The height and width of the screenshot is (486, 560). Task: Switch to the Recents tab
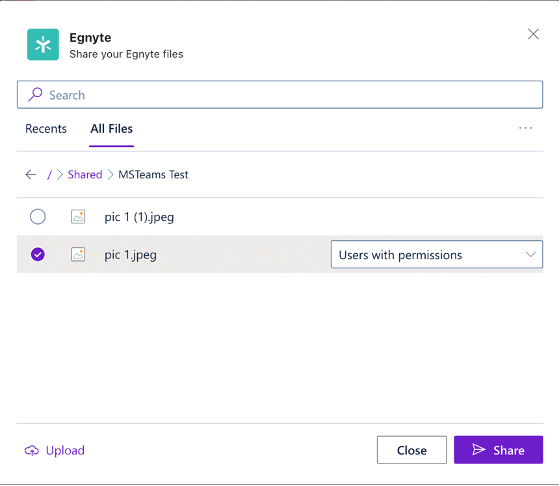pyautogui.click(x=46, y=129)
